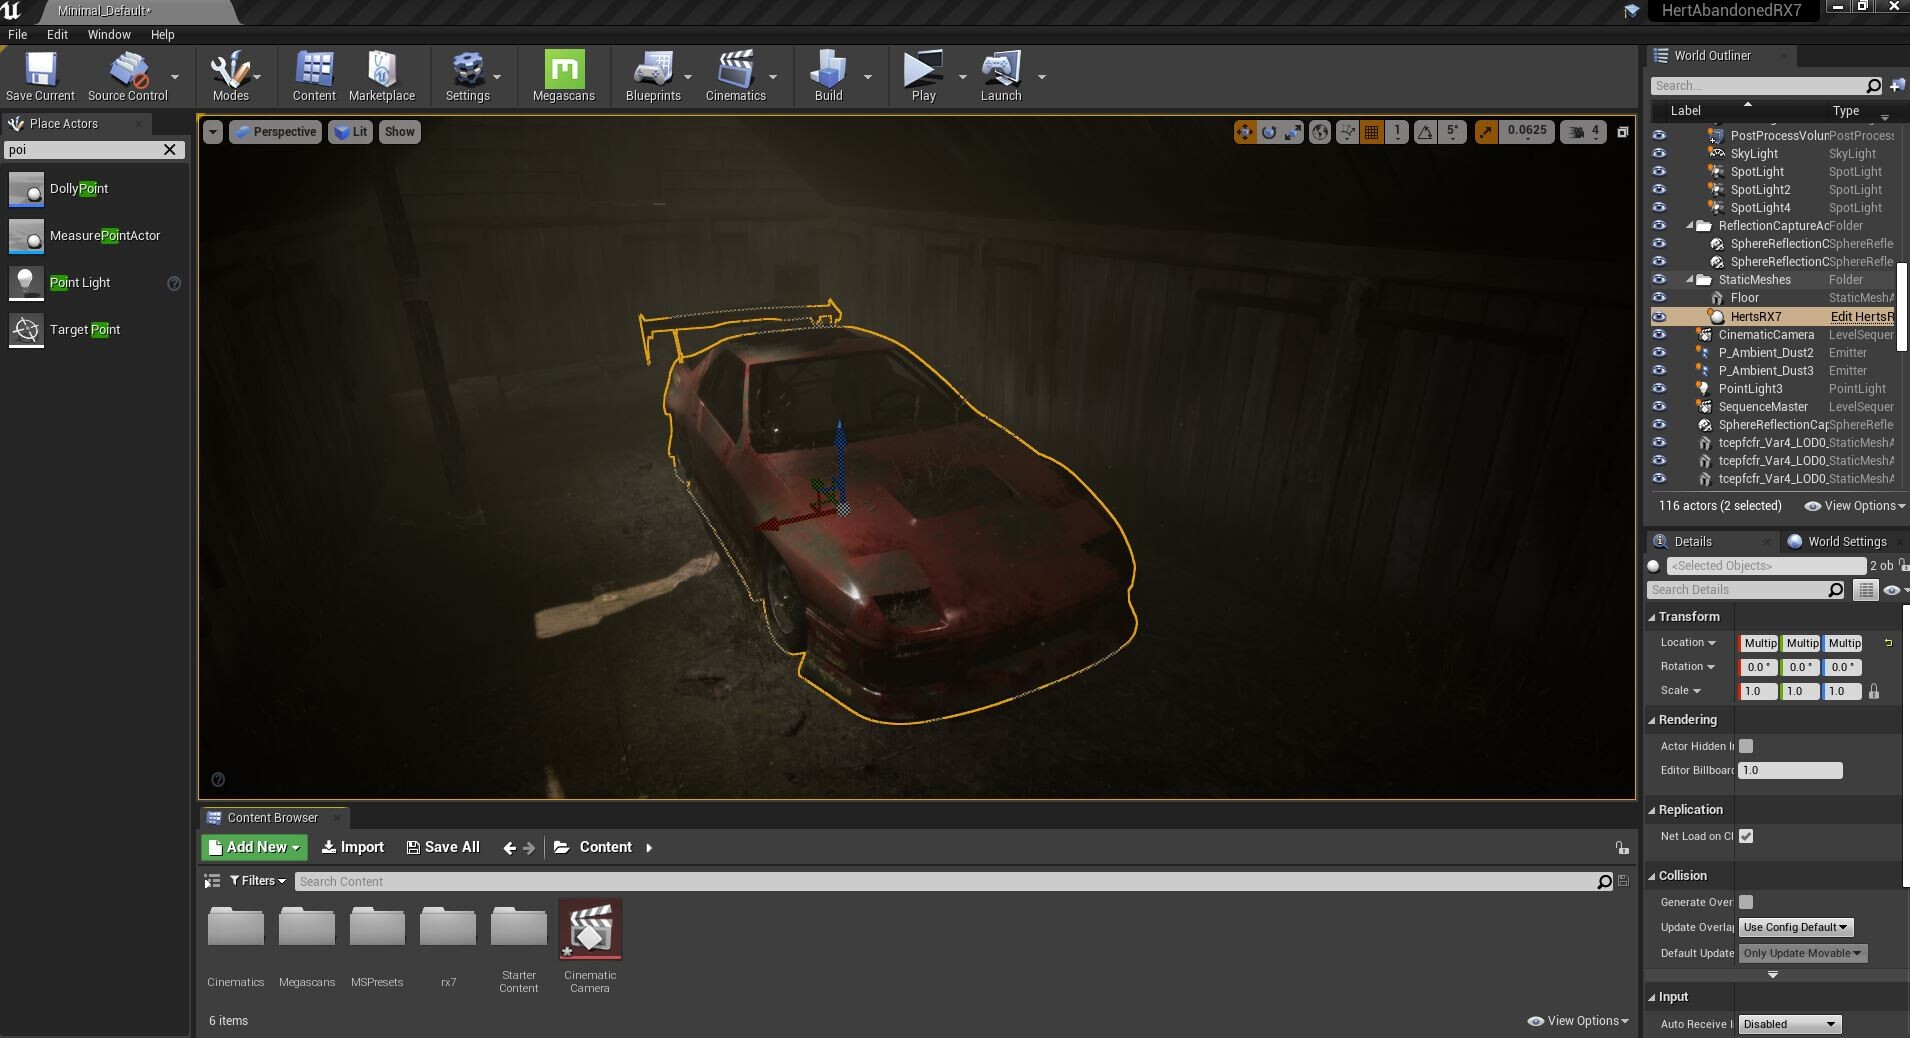Open the Perspective viewport dropdown

(275, 131)
